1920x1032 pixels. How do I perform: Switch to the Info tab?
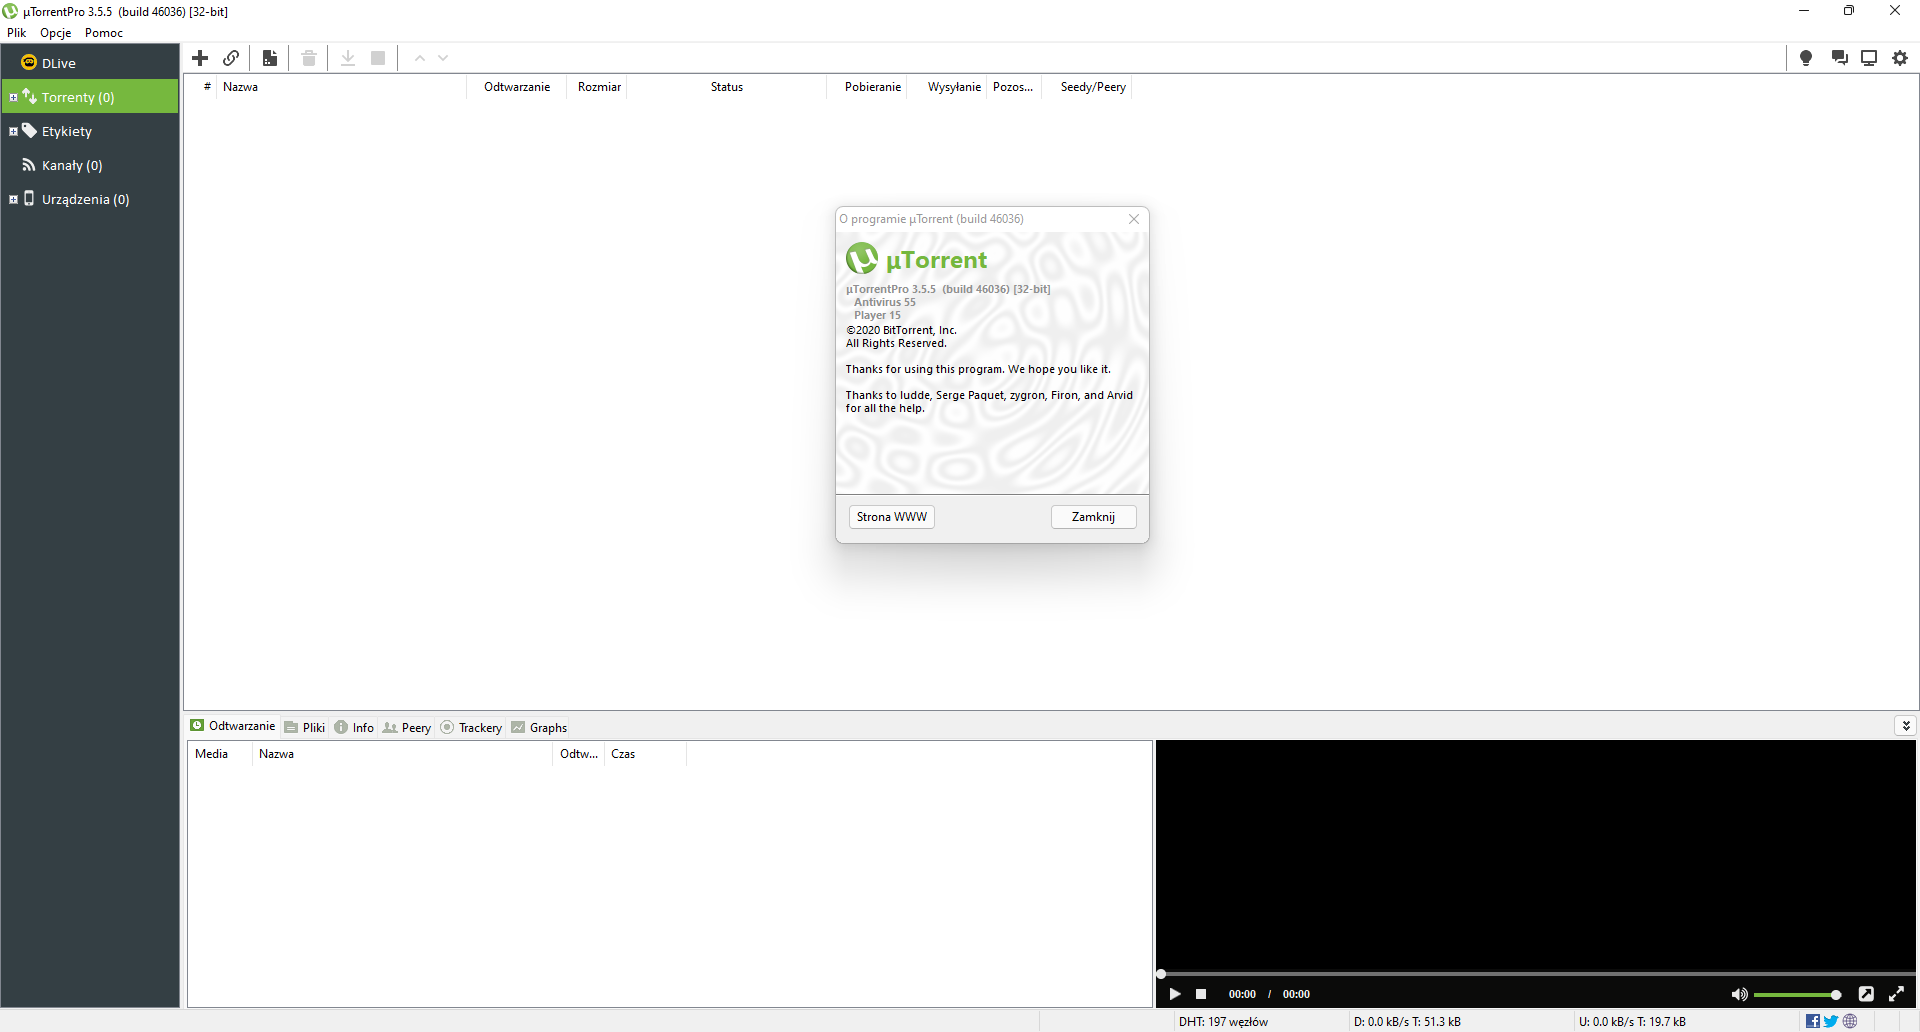click(354, 727)
